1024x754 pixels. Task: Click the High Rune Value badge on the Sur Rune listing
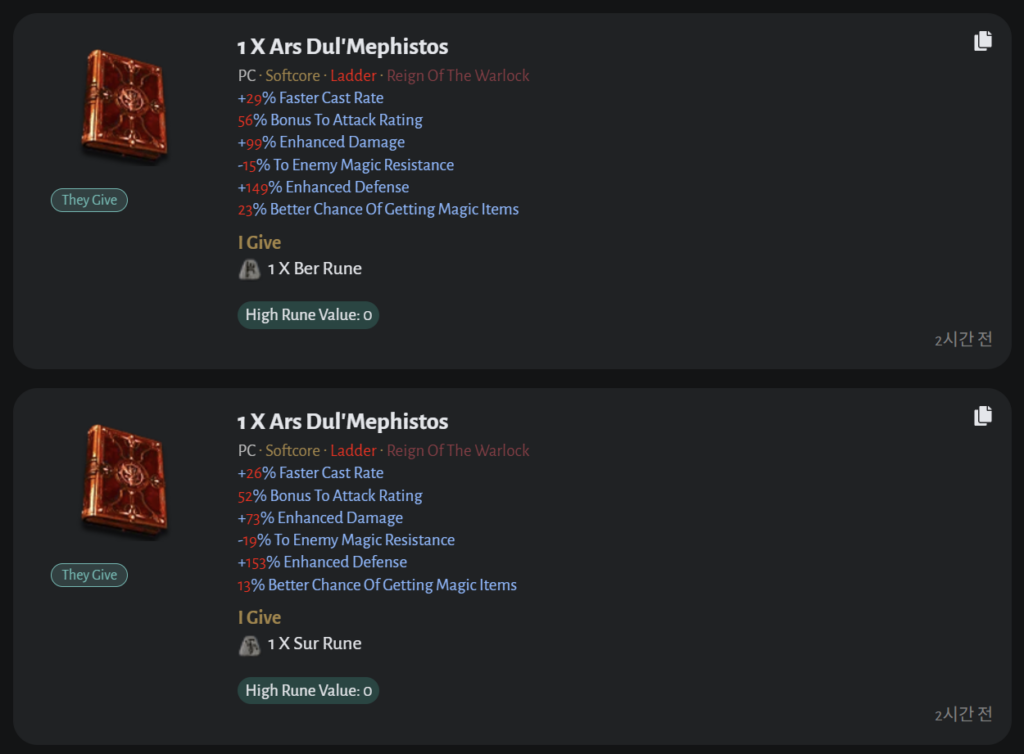[x=308, y=690]
